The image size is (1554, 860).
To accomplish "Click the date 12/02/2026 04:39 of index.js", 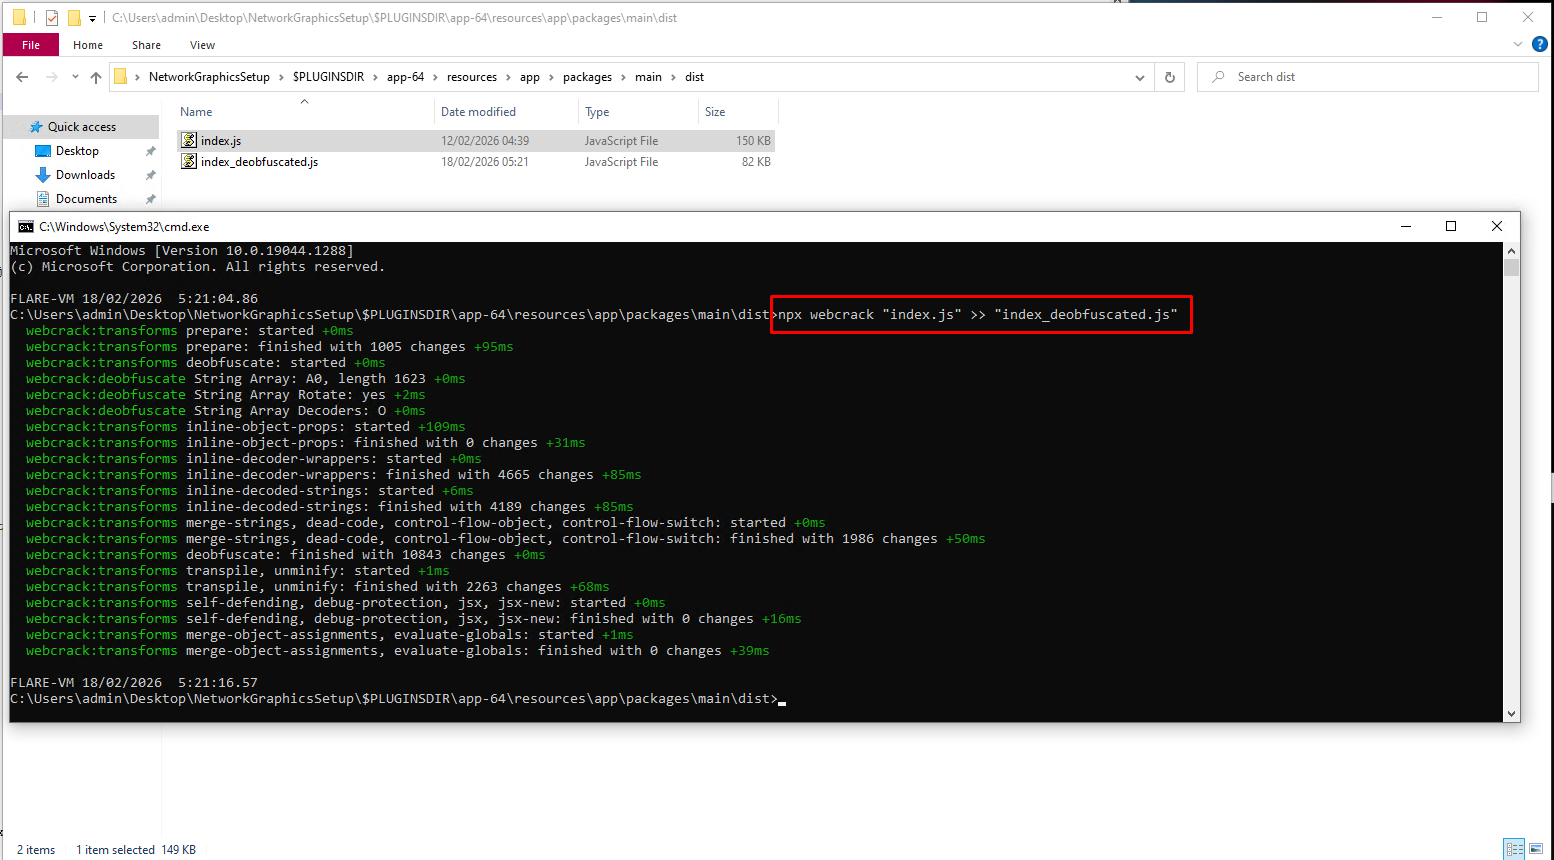I will [485, 141].
